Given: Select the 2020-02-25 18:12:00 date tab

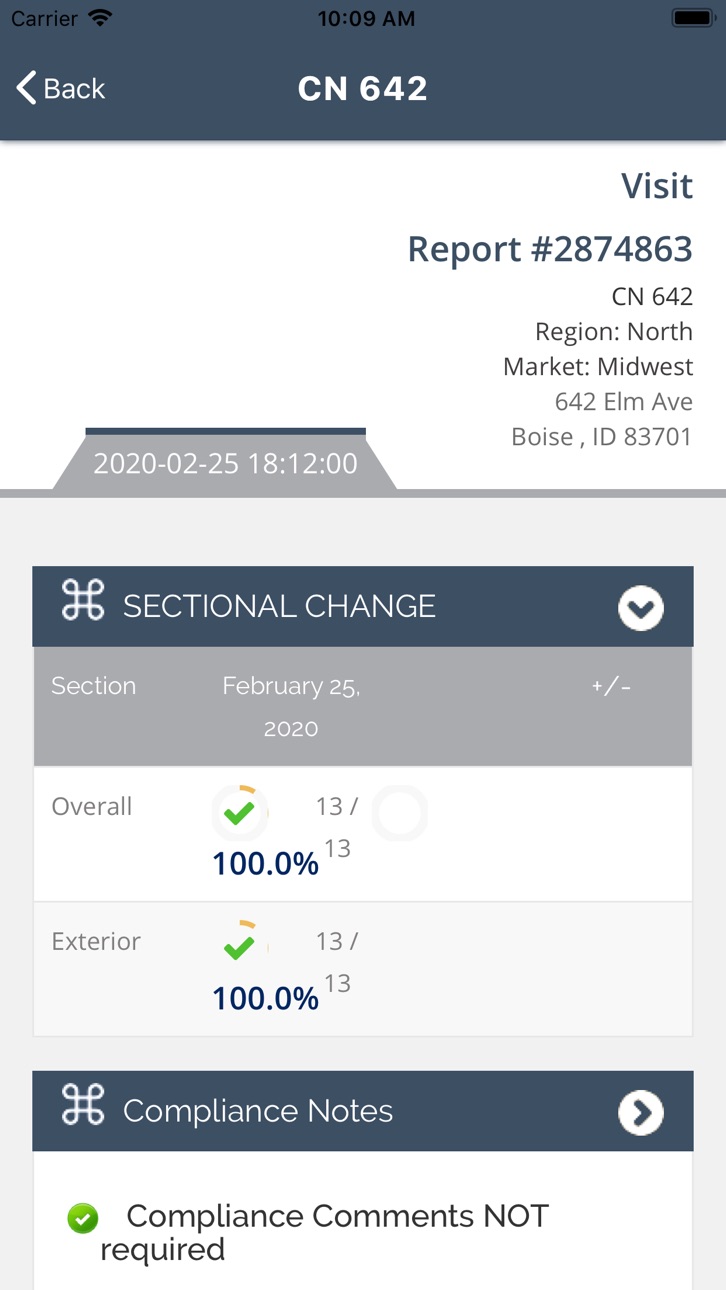Looking at the screenshot, I should tap(225, 463).
